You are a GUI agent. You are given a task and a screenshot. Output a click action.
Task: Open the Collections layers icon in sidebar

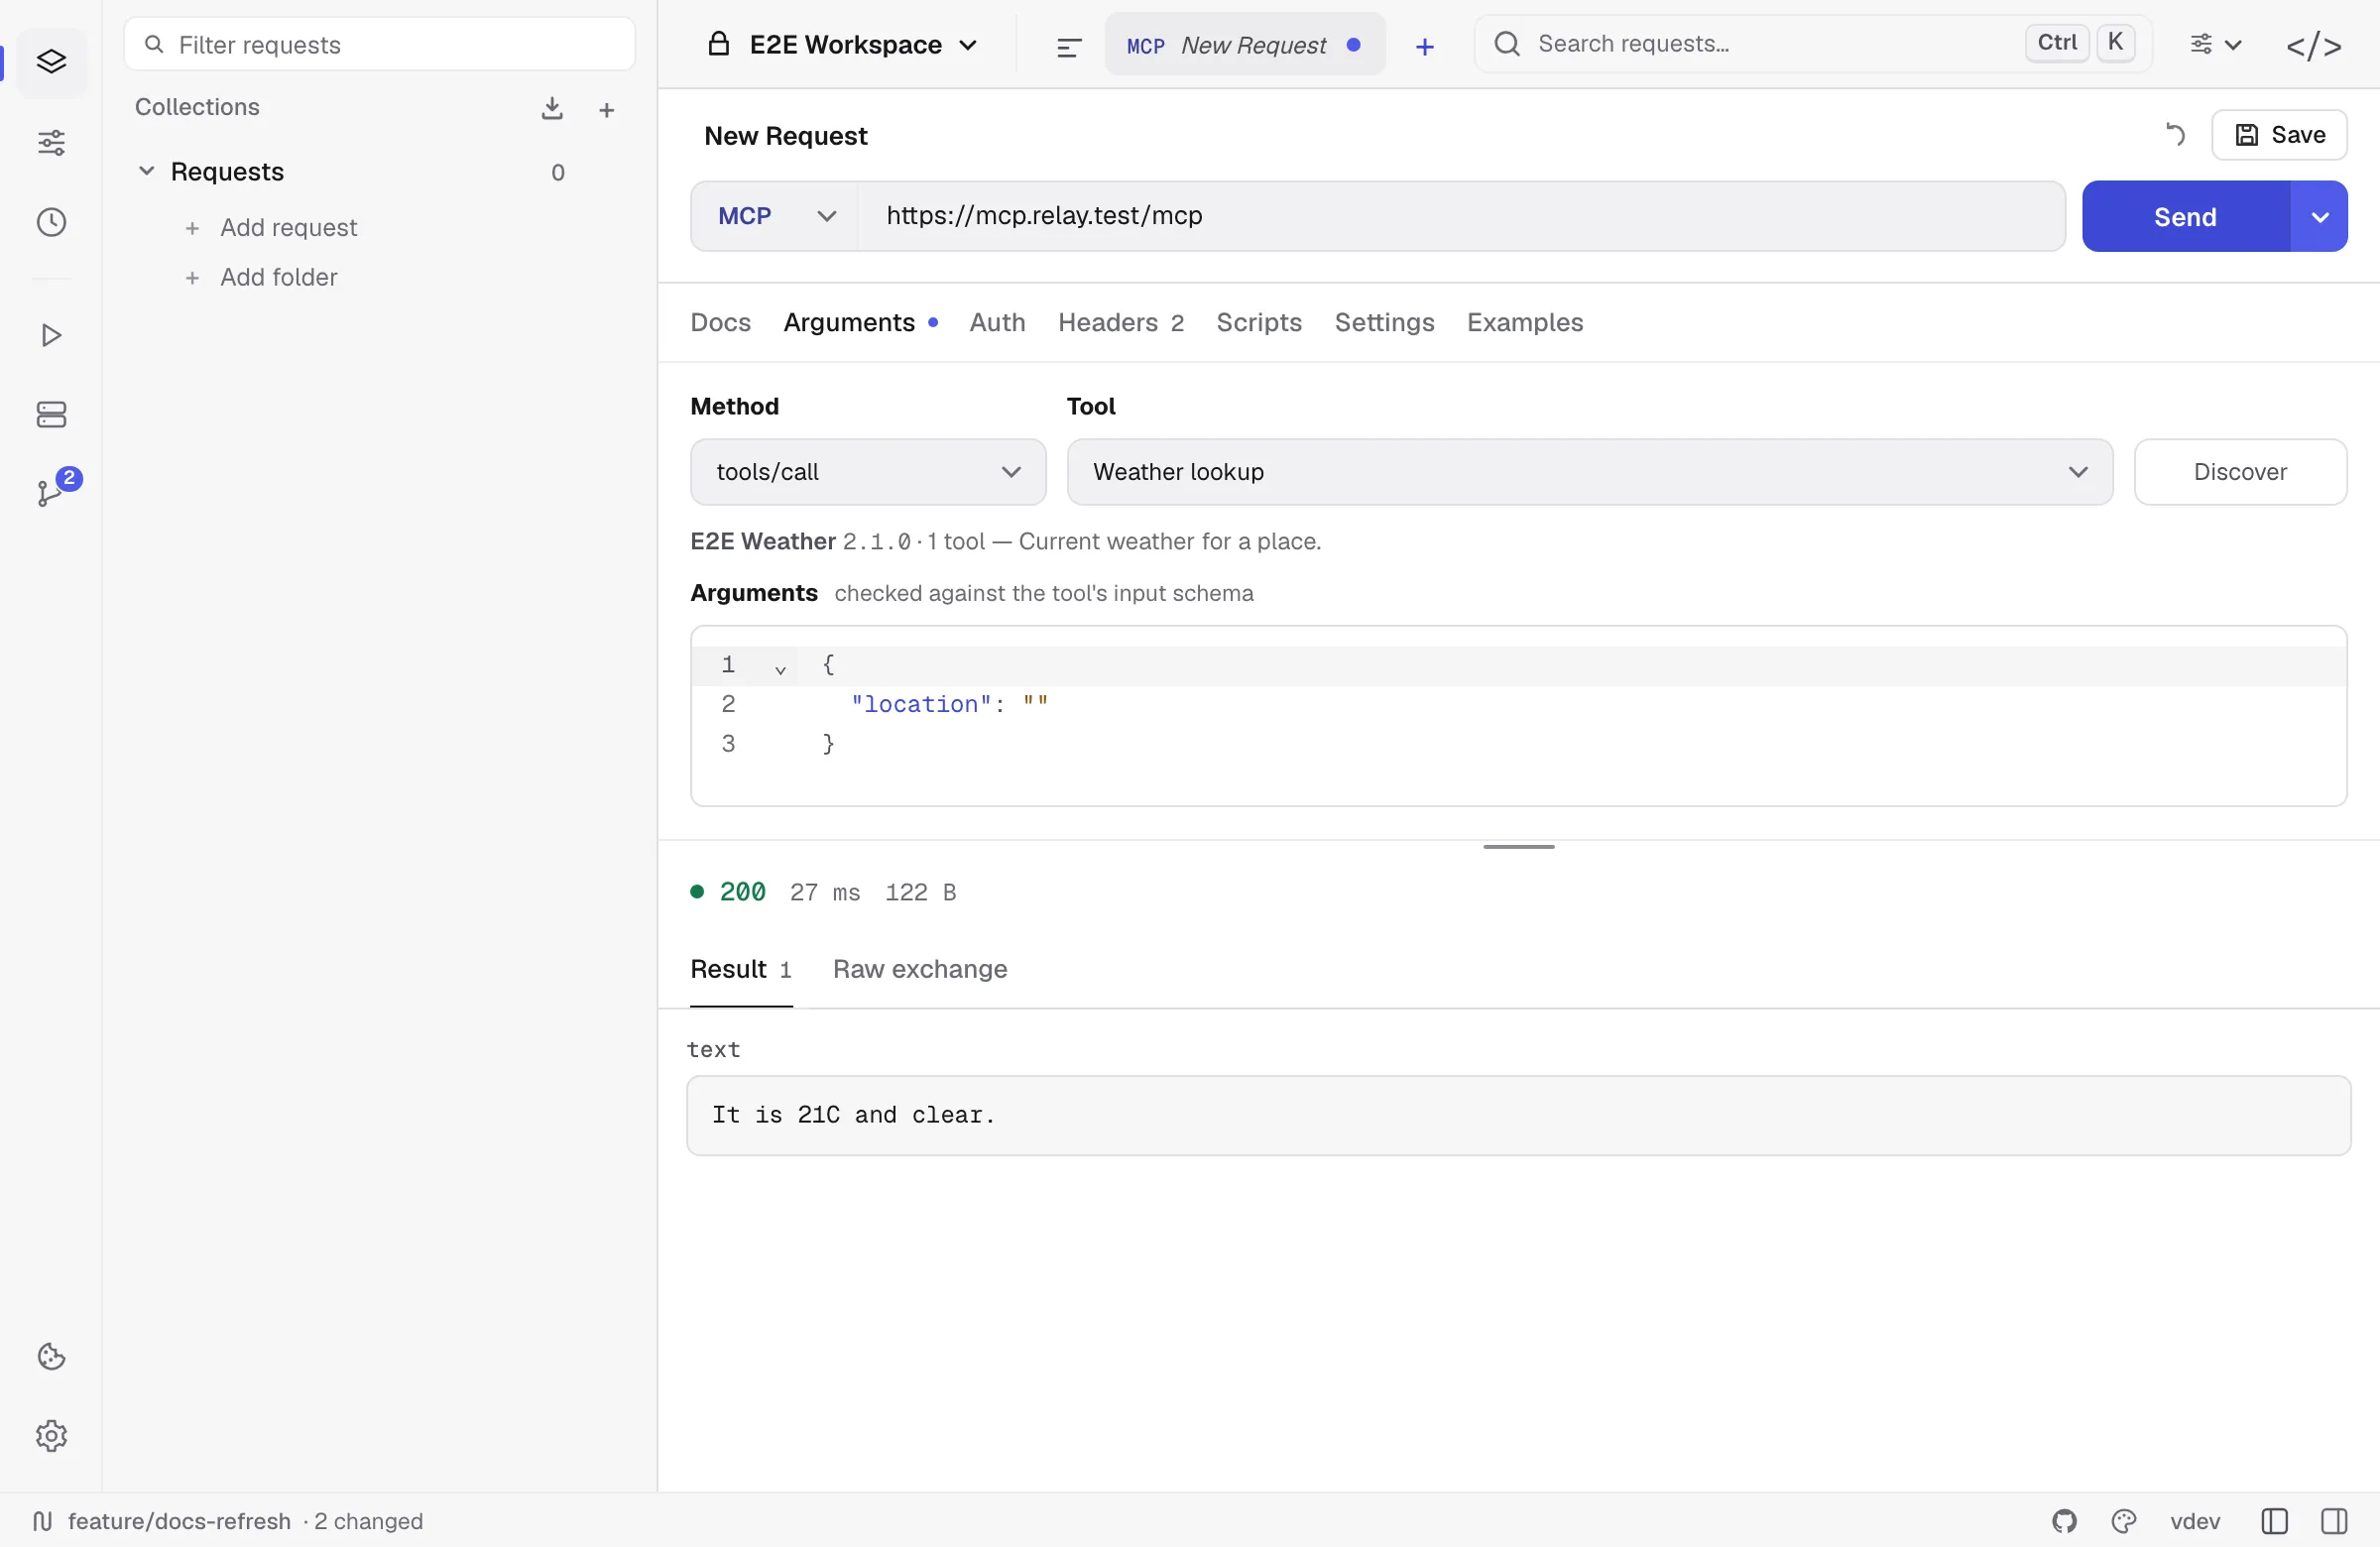(51, 62)
